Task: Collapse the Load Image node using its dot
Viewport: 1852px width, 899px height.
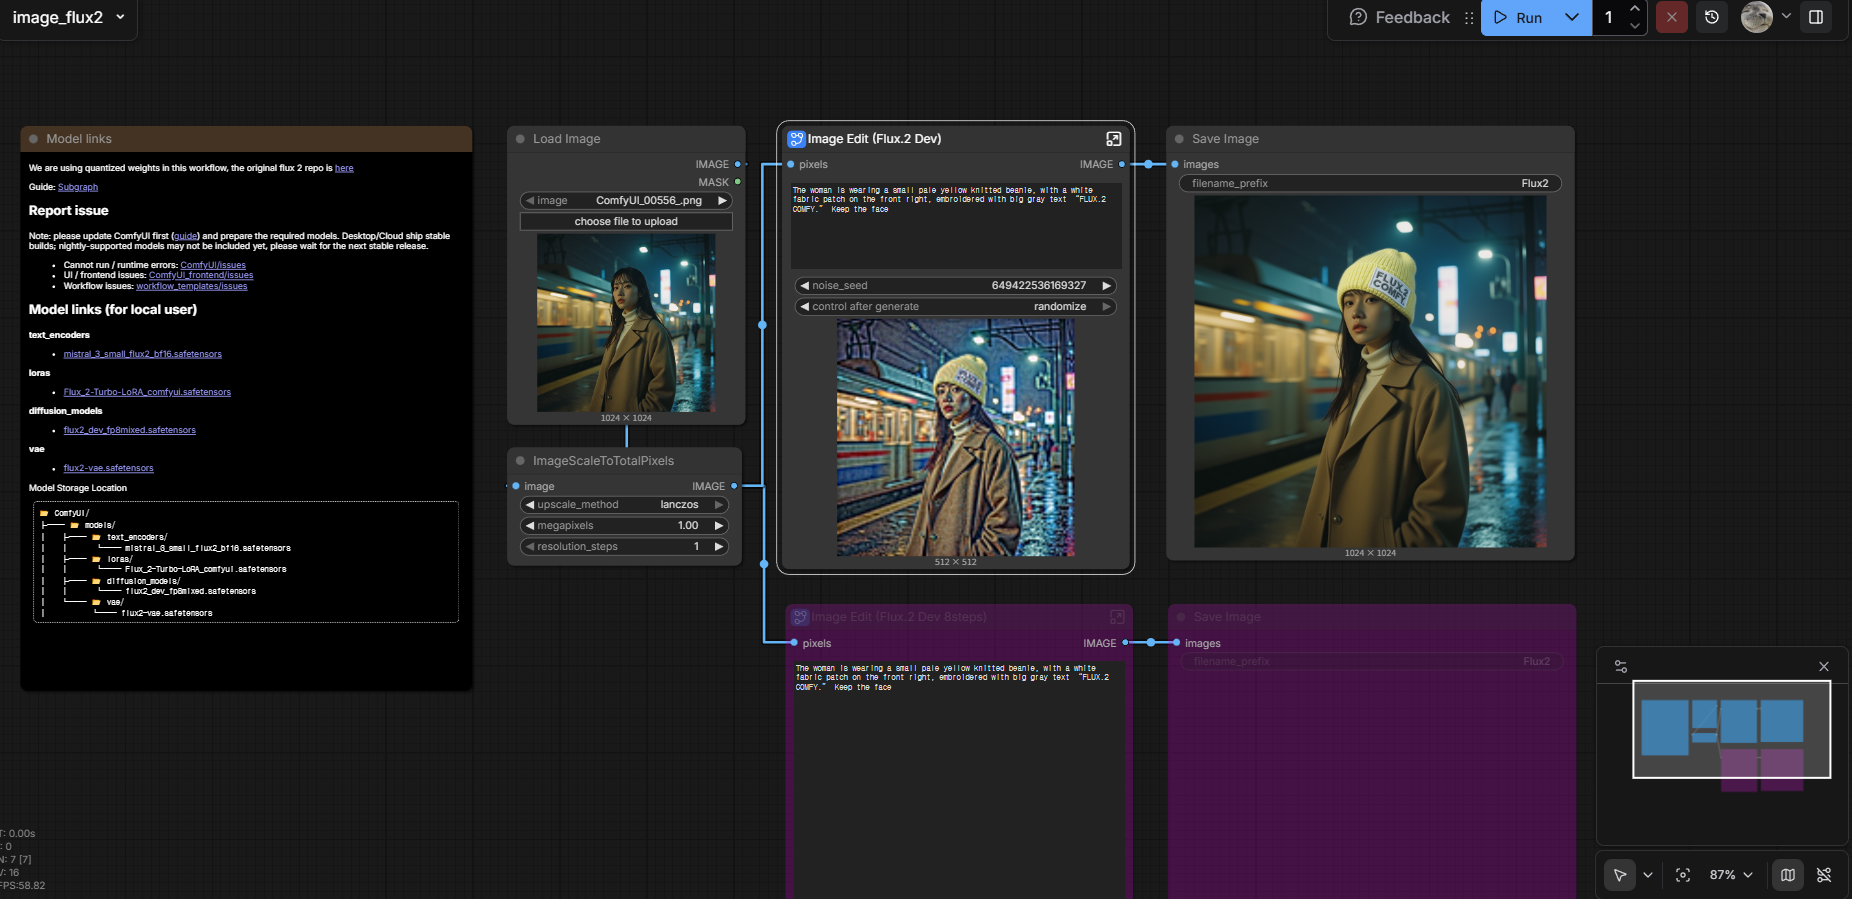Action: [x=520, y=139]
